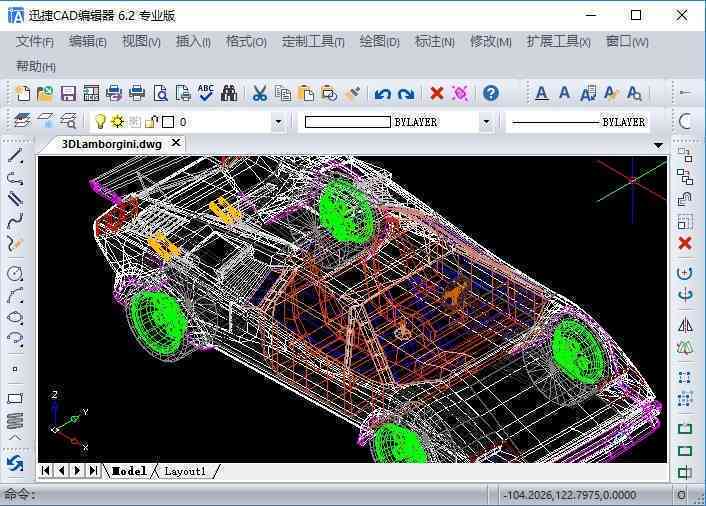Image resolution: width=706 pixels, height=506 pixels.
Task: Select the 3DLamborgini.dwg tab
Action: pos(112,144)
